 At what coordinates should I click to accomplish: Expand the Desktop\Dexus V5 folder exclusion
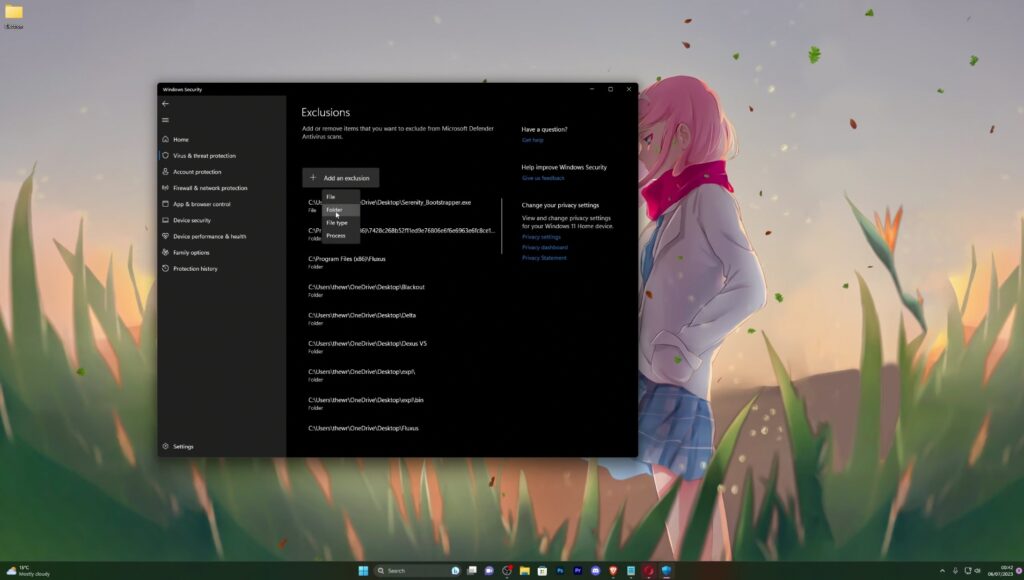401,347
